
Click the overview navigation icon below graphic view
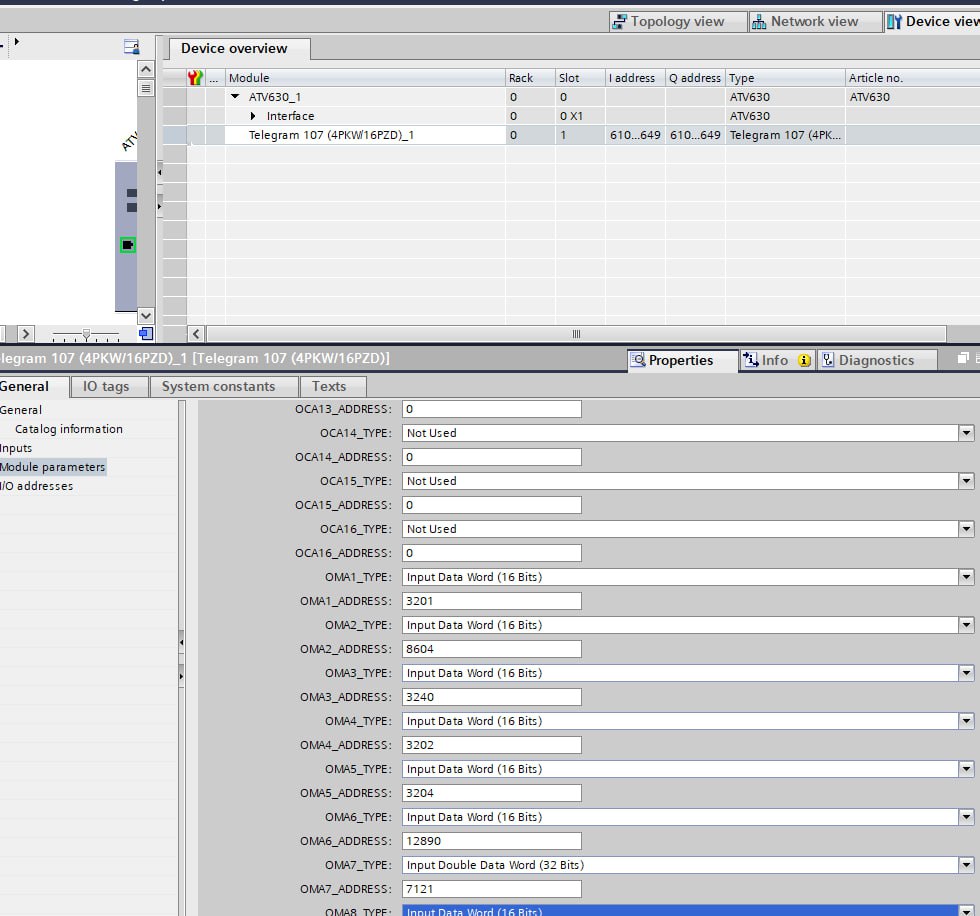click(x=146, y=334)
